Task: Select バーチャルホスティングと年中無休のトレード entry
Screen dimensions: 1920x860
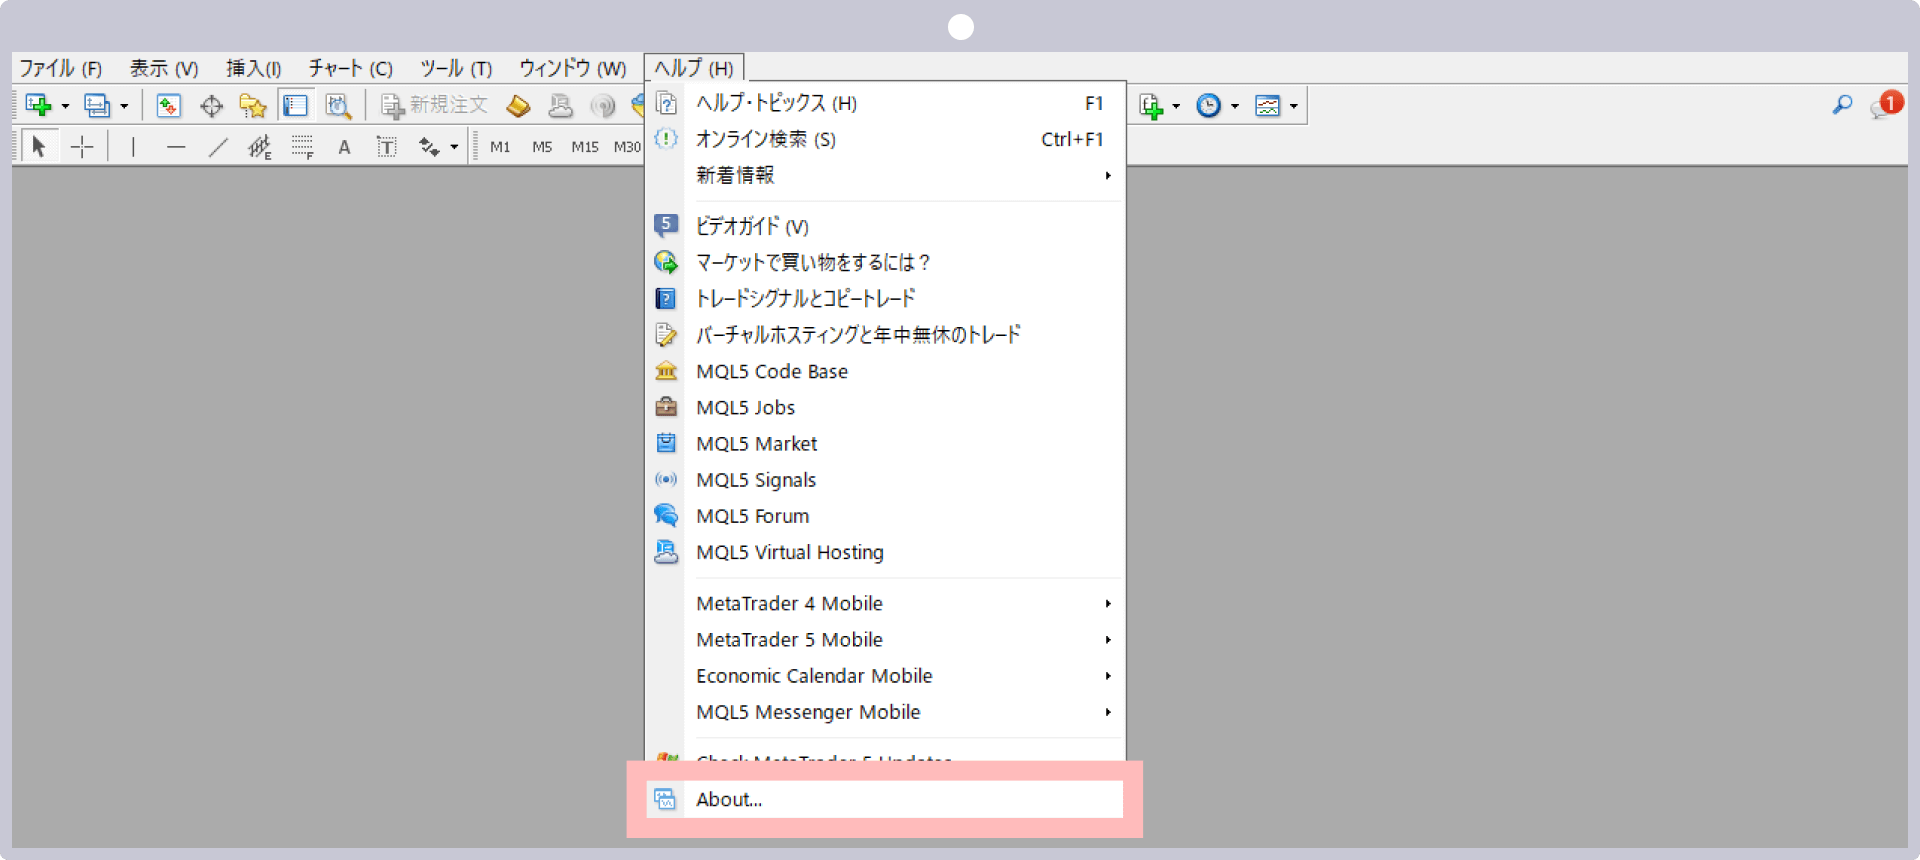Action: point(885,334)
